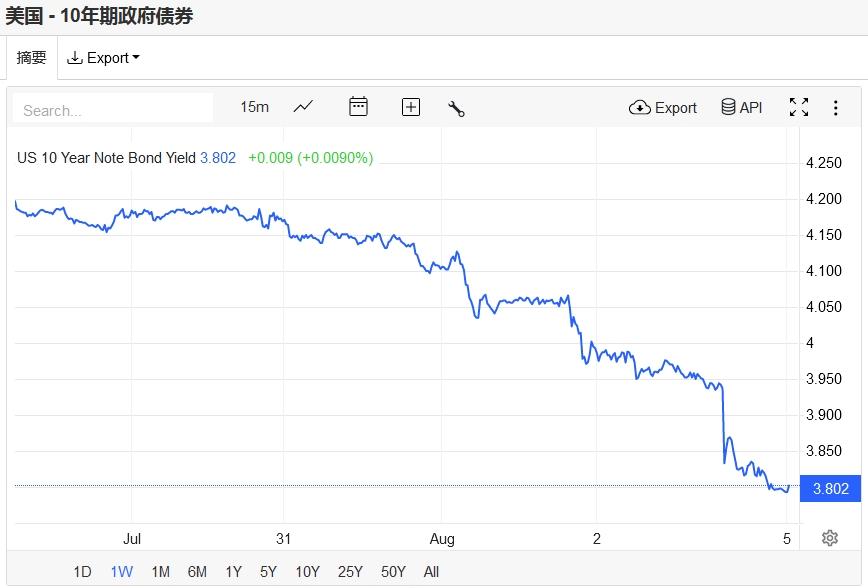Image resolution: width=868 pixels, height=588 pixels.
Task: Open chart settings gear icon
Action: point(829,538)
